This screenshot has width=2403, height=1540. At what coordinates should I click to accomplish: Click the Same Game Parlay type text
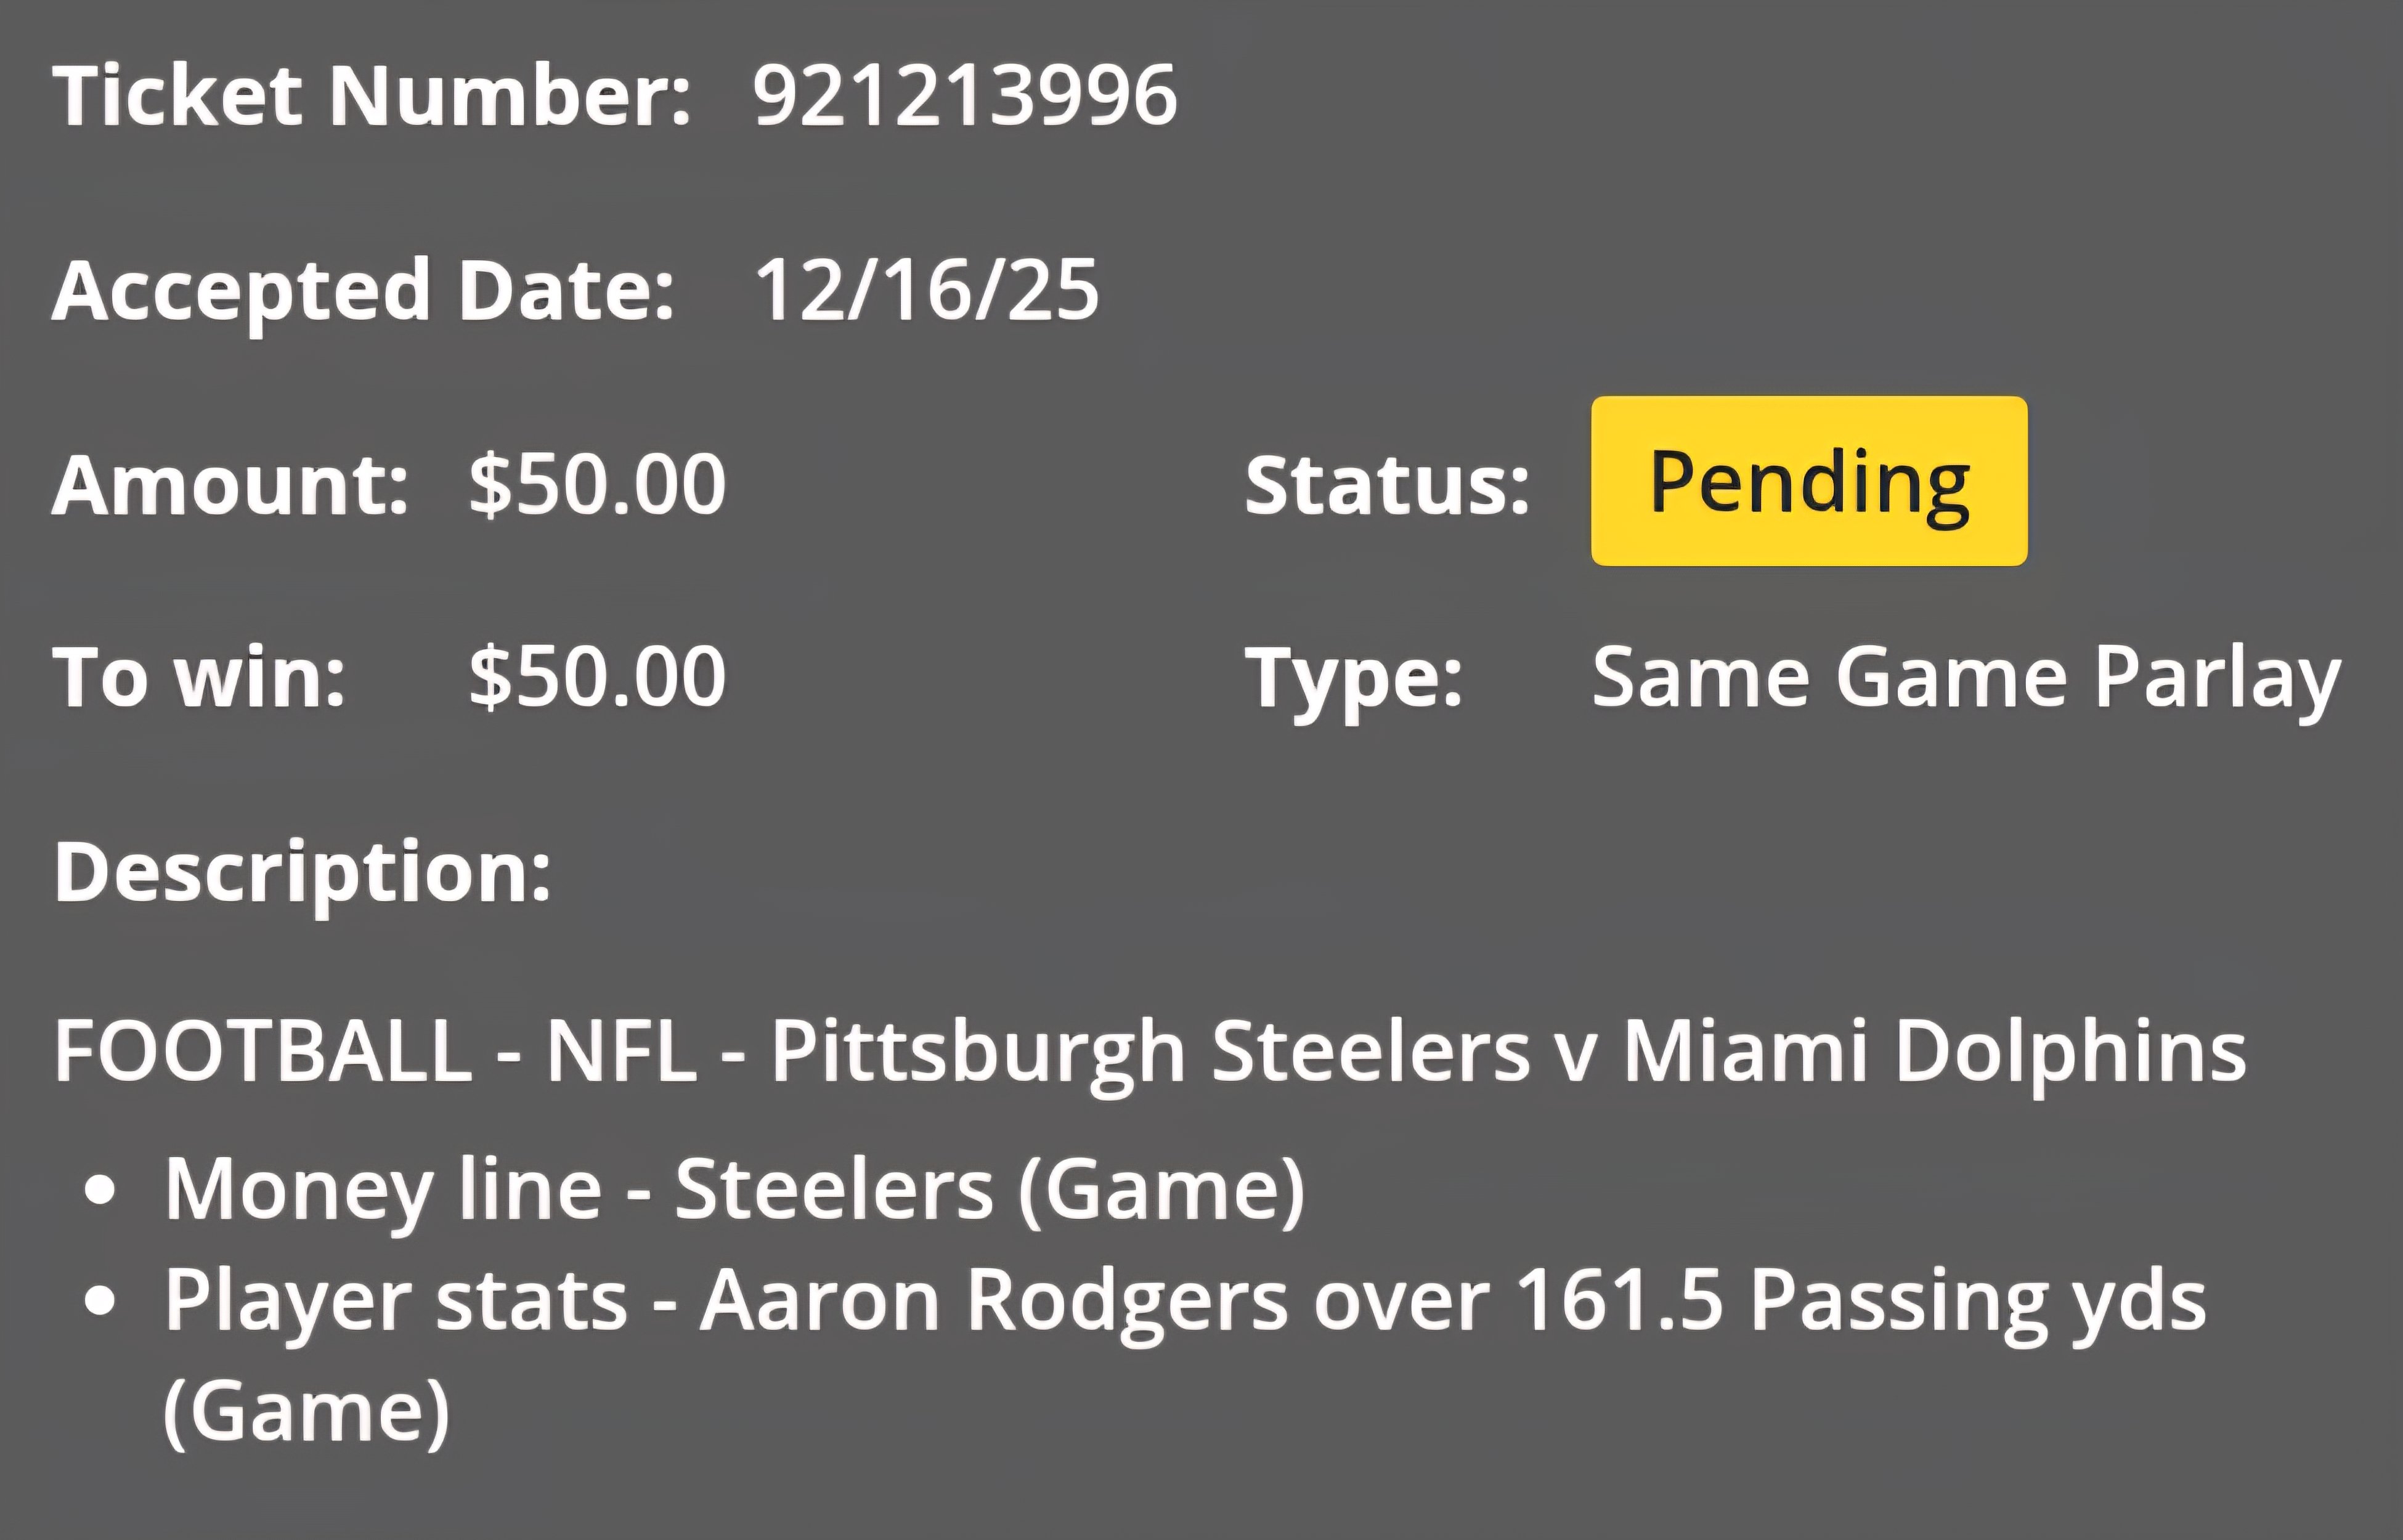pos(1966,680)
